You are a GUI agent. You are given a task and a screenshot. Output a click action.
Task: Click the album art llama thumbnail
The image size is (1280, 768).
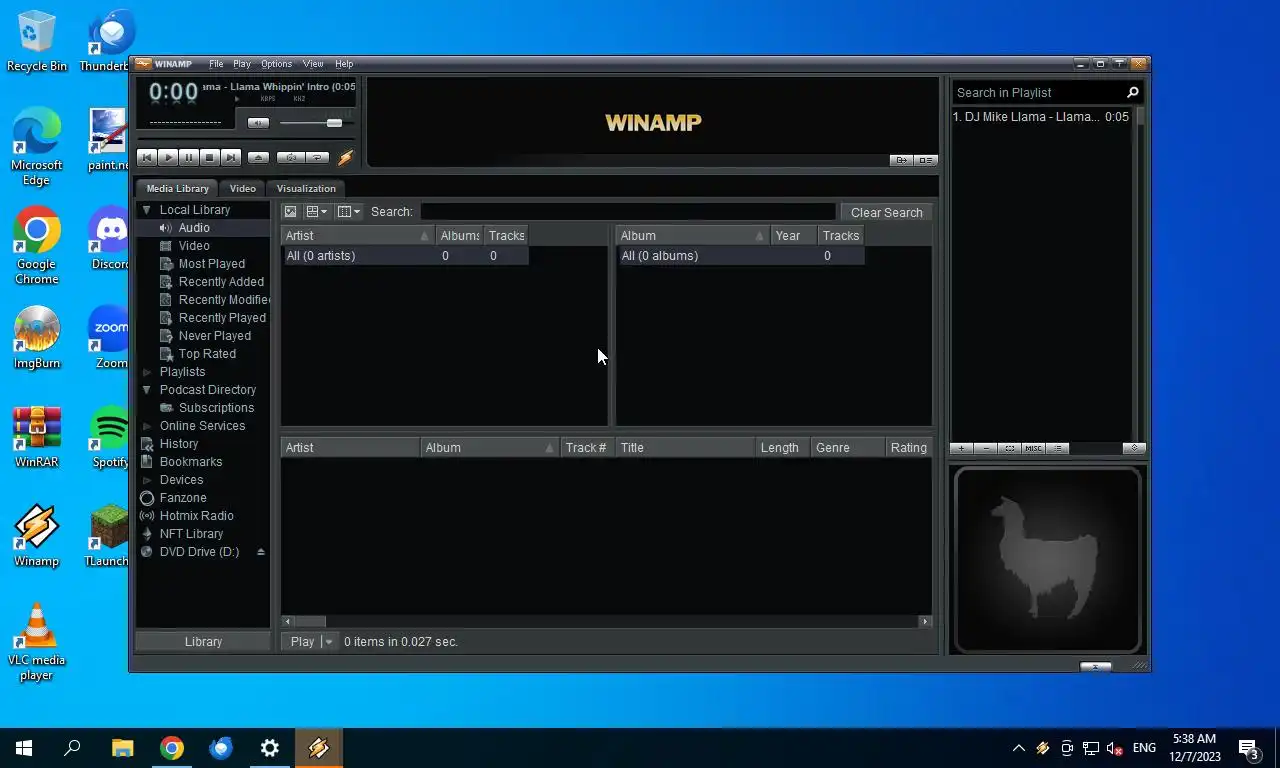tap(1048, 560)
